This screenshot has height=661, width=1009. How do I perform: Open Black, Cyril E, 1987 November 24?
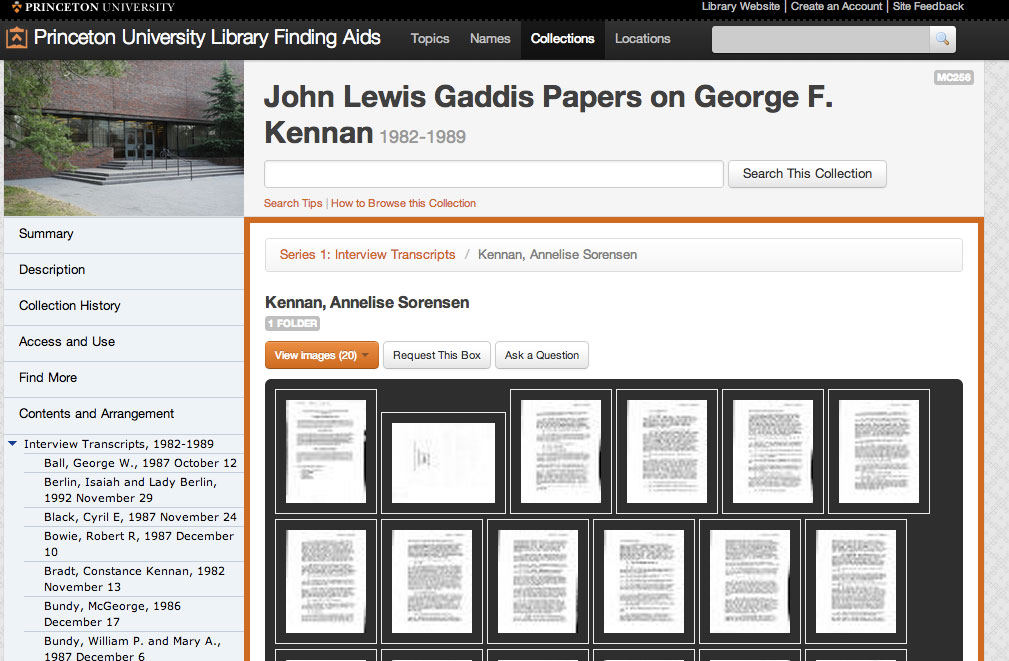pos(140,517)
